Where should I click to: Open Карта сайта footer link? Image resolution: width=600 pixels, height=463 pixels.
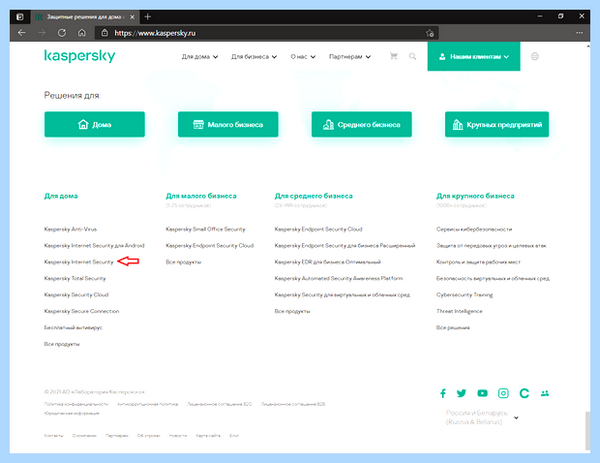pos(208,435)
